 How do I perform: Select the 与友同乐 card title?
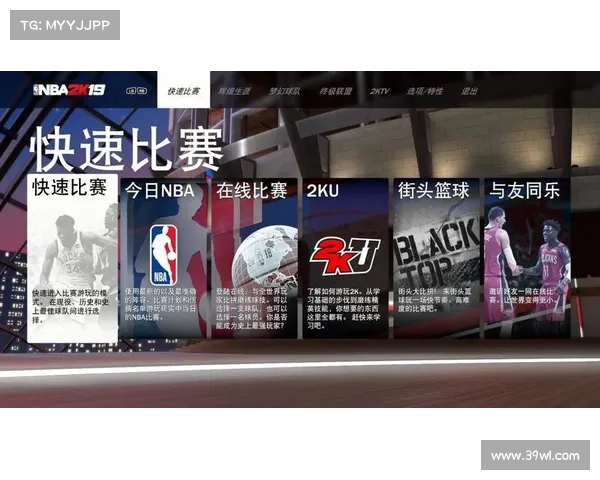tap(525, 191)
